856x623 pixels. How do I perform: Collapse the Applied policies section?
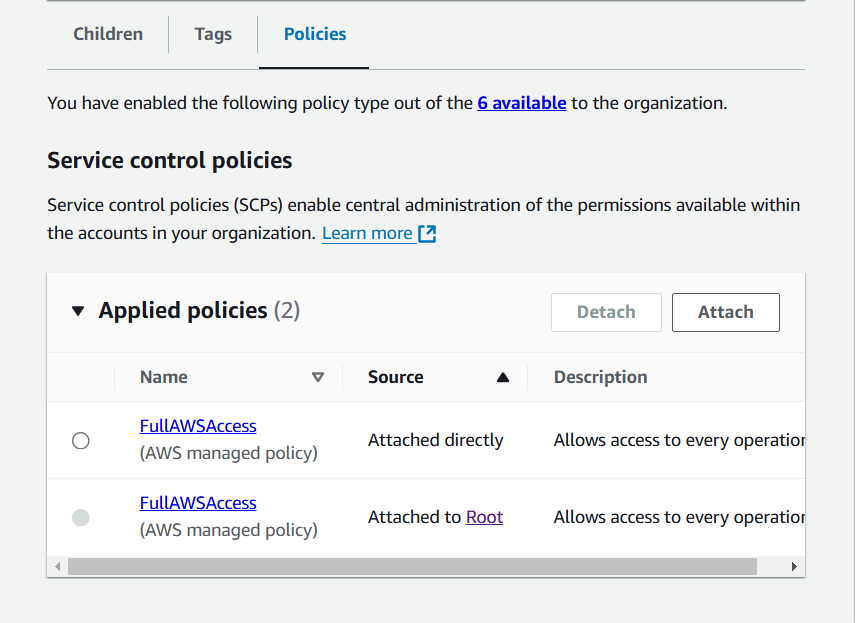(78, 311)
